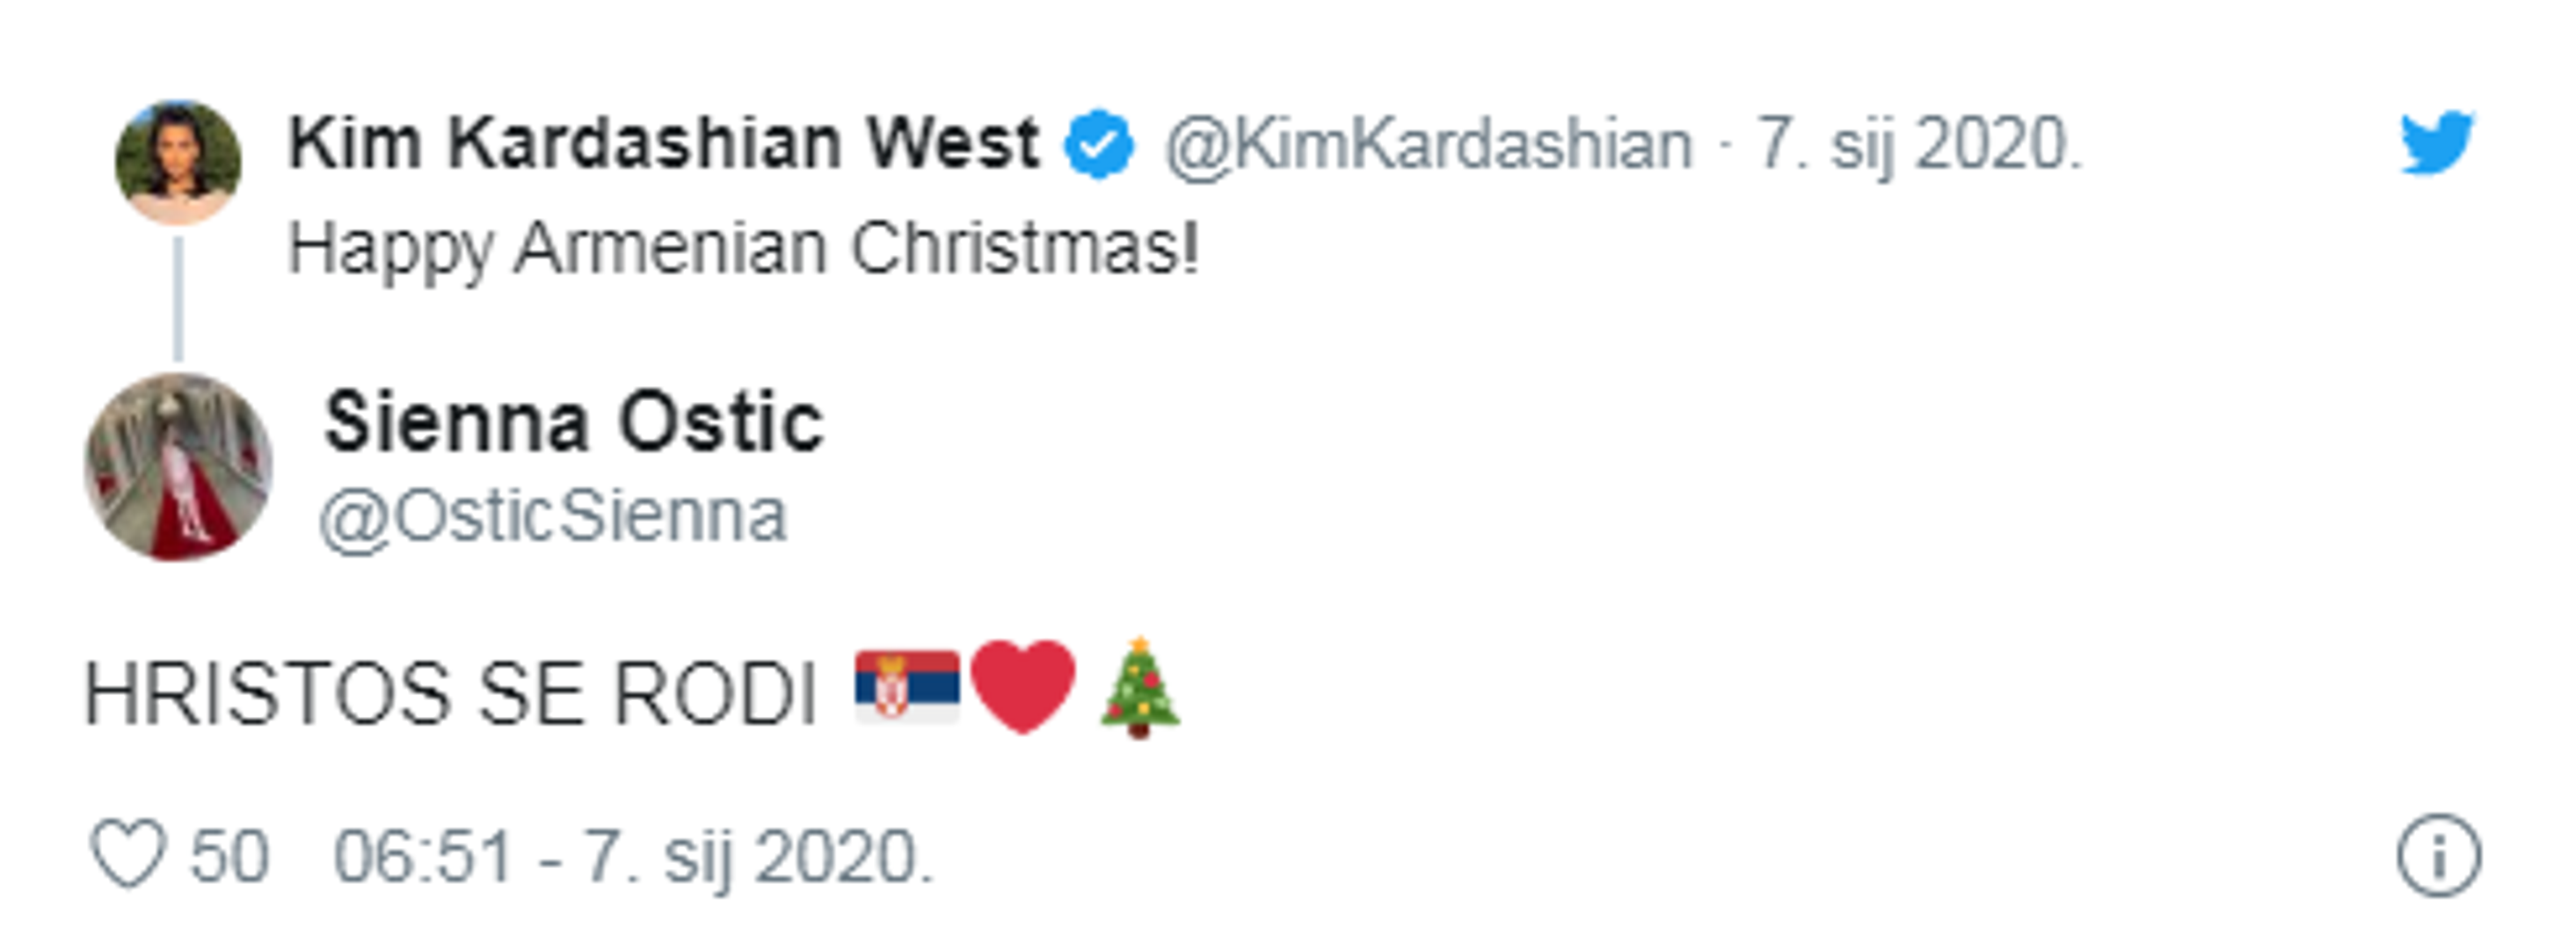This screenshot has width=2576, height=950.
Task: Click the red heart emoji in the reply
Action: (x=1023, y=686)
